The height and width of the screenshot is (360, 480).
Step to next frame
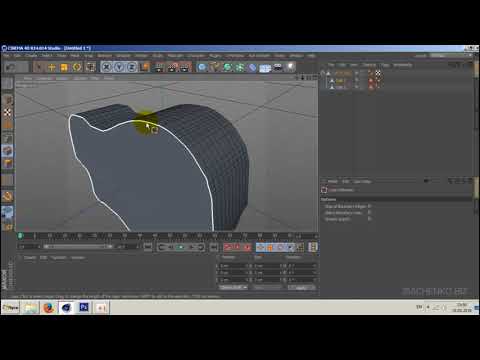click(x=191, y=247)
